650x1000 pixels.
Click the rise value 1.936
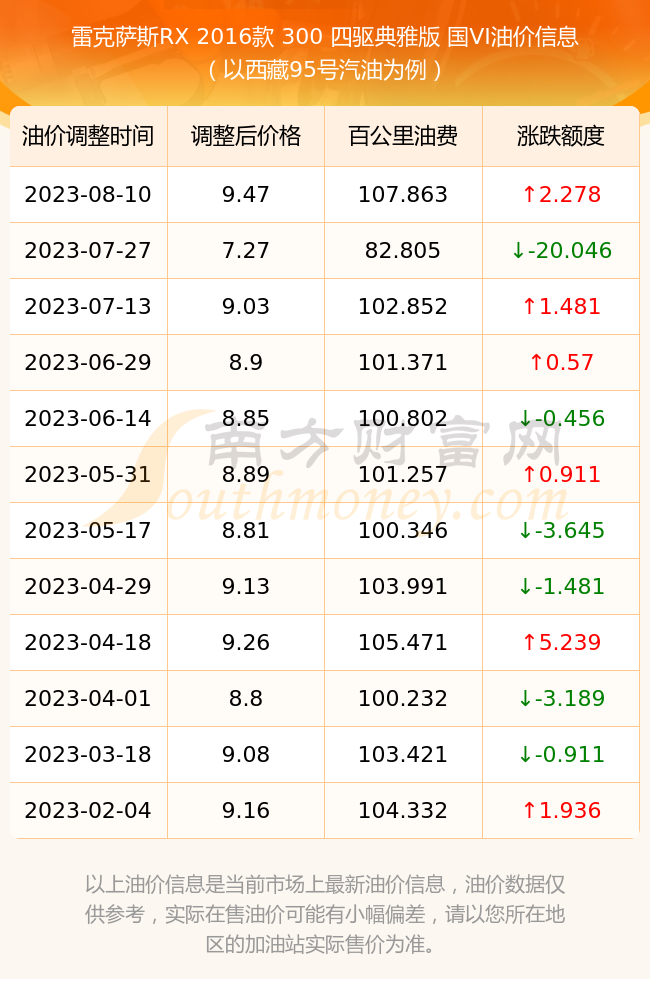point(561,811)
